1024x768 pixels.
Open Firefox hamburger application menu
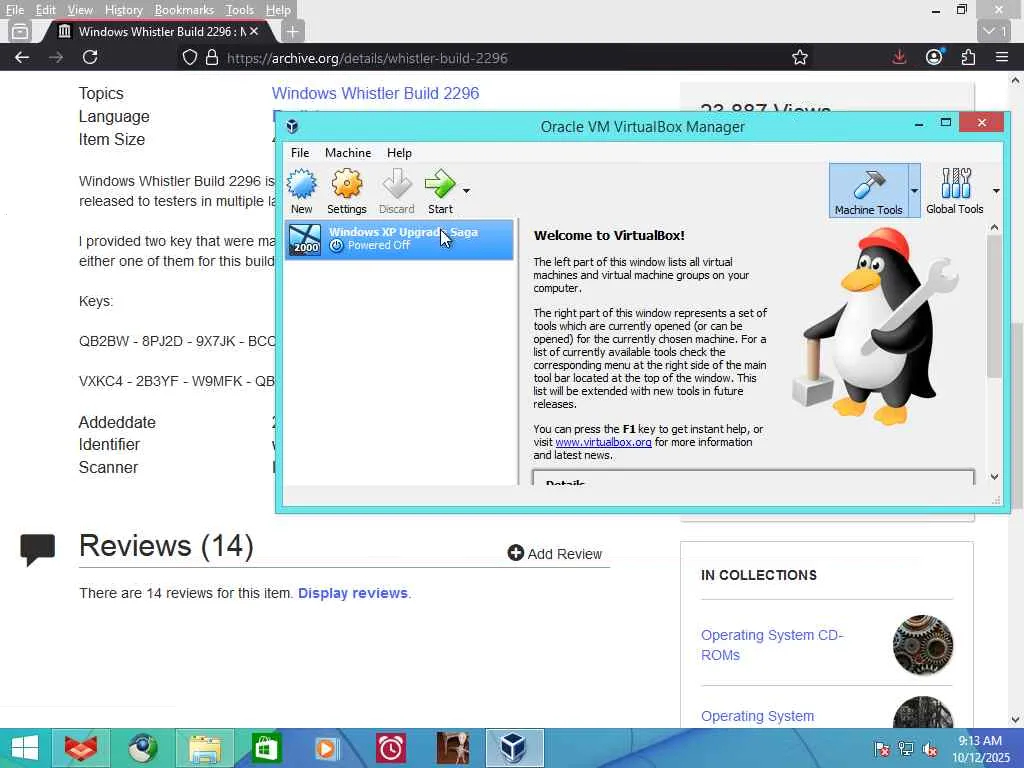point(1002,57)
